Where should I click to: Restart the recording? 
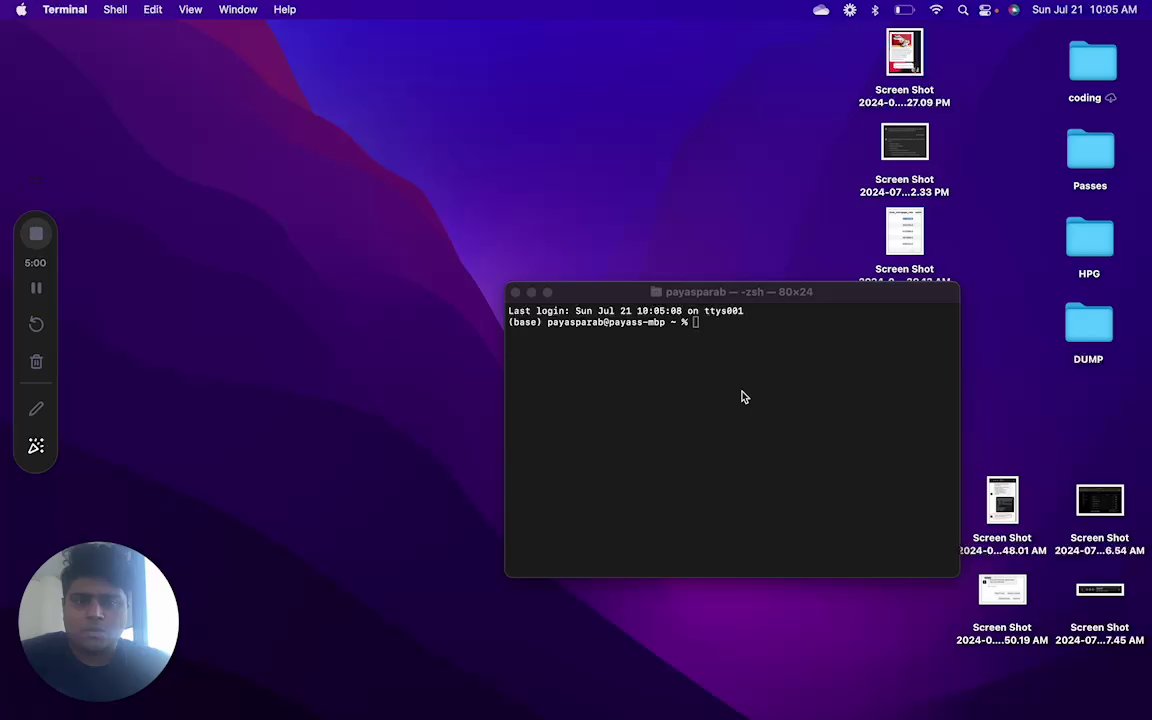[36, 324]
